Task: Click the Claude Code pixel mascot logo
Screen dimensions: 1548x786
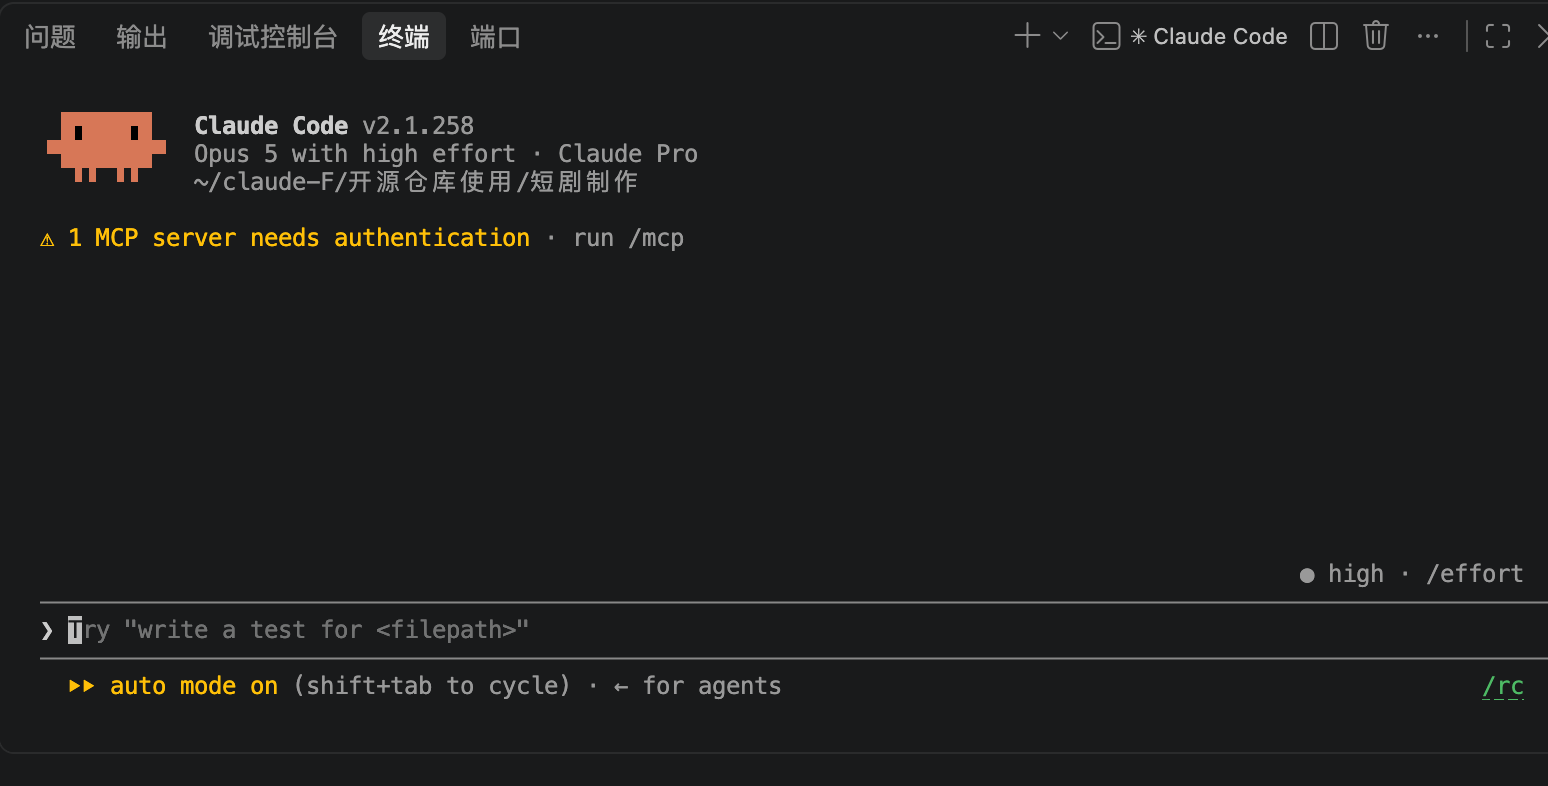Action: click(x=106, y=147)
